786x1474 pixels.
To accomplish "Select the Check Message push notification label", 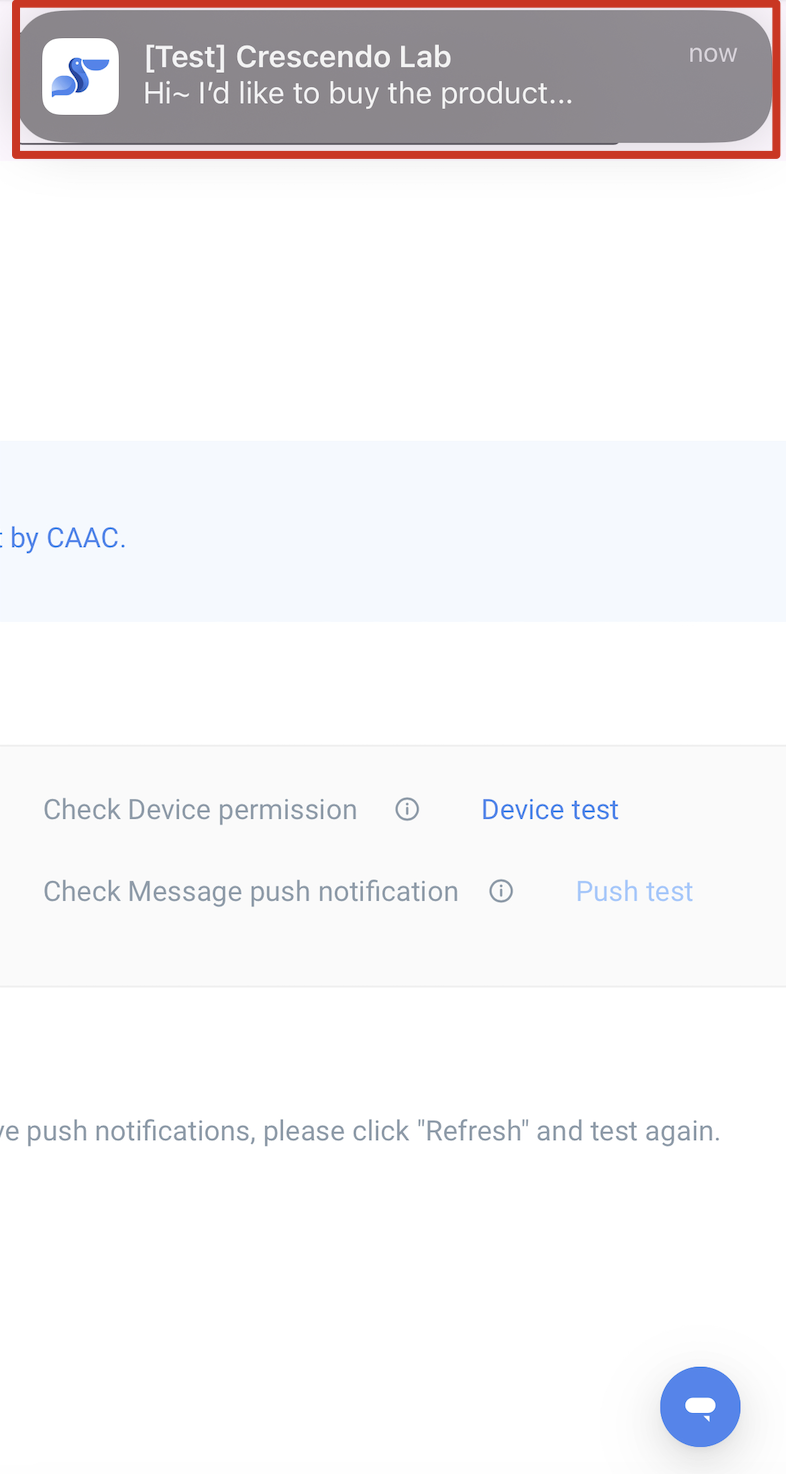I will pos(250,891).
